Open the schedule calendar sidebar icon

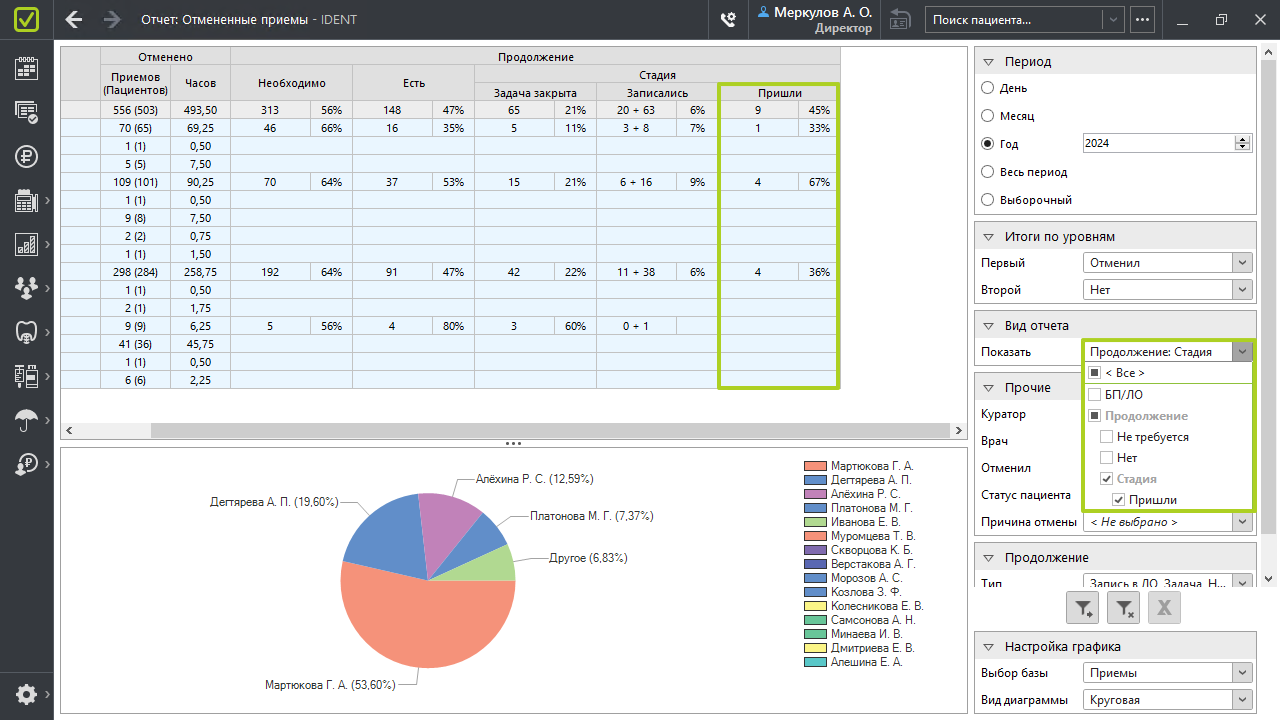pyautogui.click(x=26, y=68)
